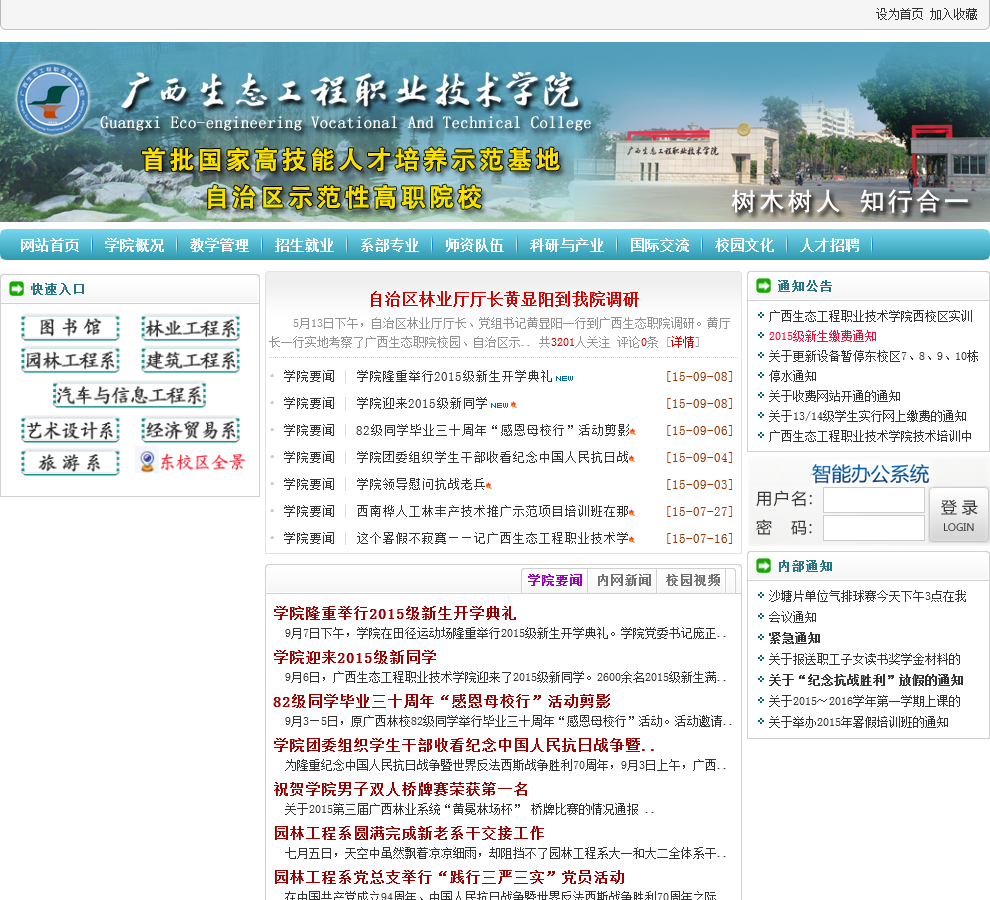Click the 登录 LOGIN button
The image size is (990, 900).
tap(958, 515)
